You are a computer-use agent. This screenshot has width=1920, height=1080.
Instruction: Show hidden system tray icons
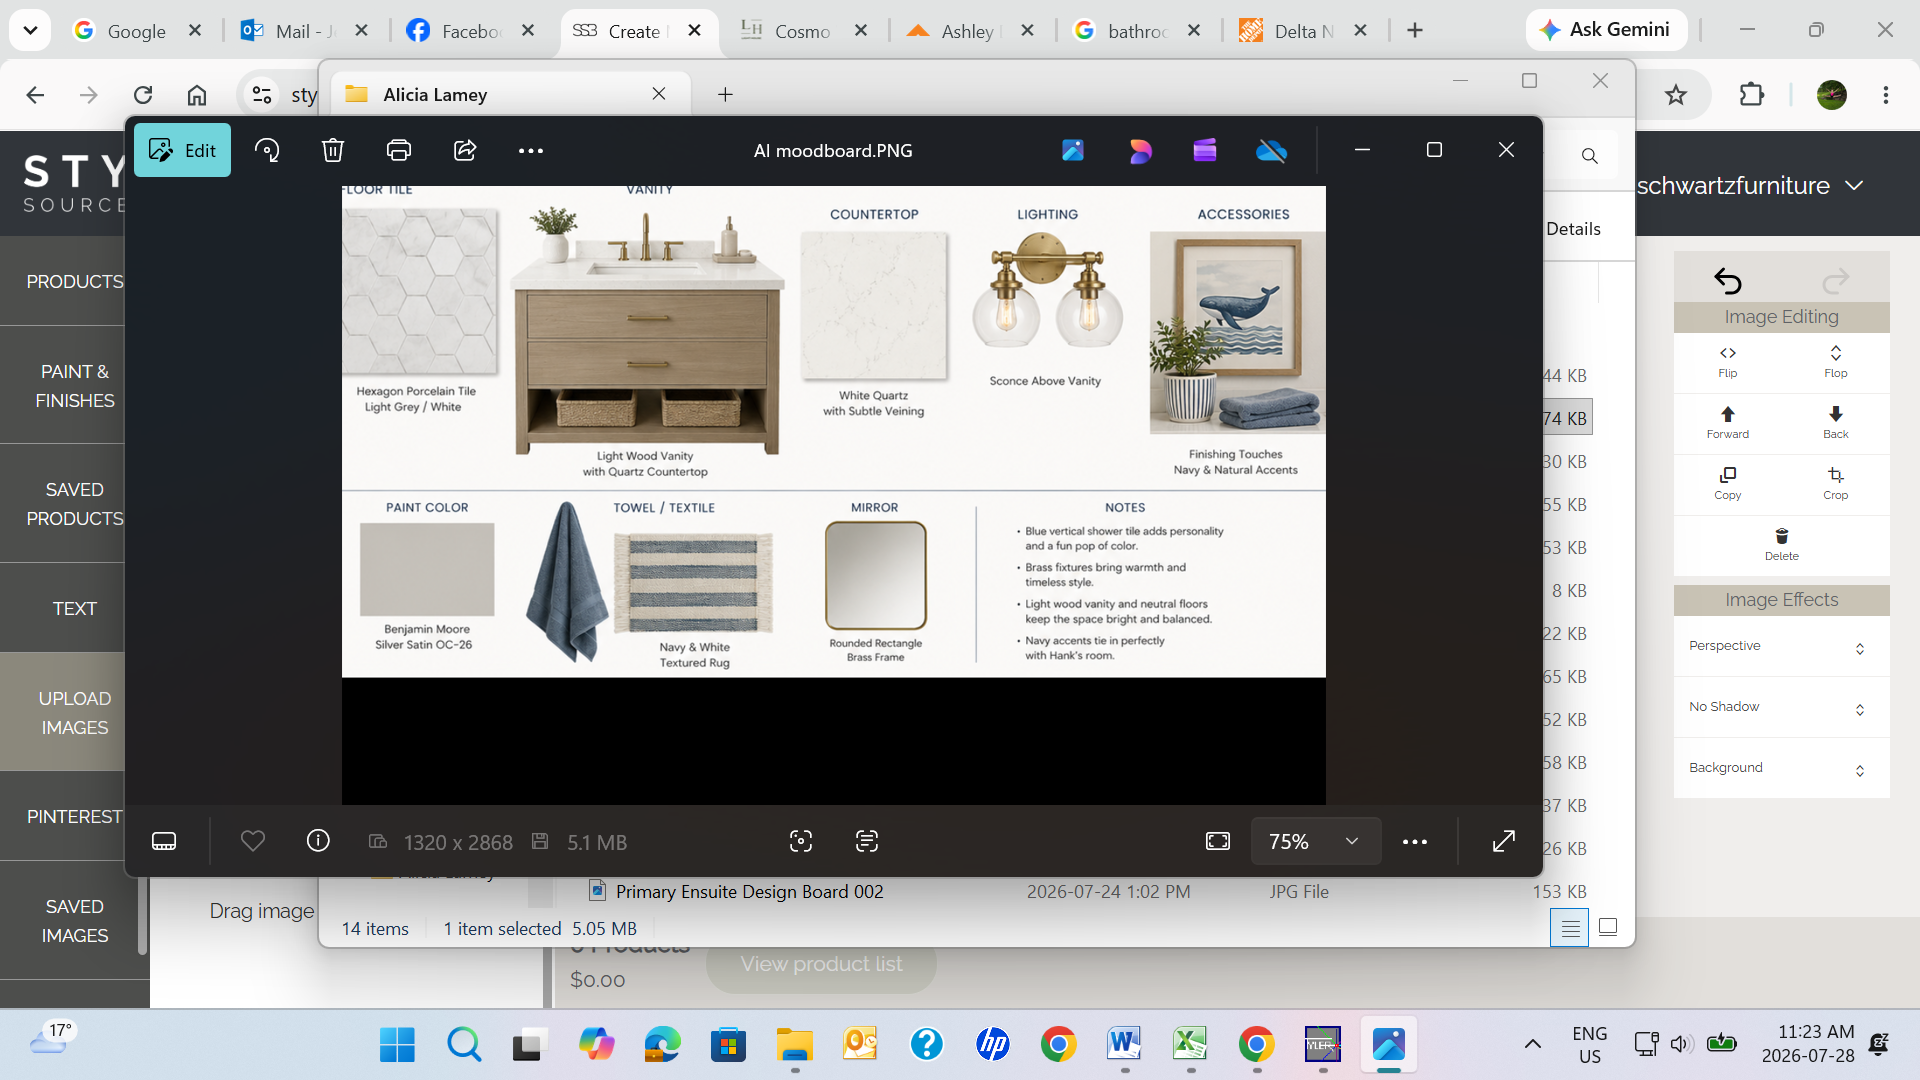coord(1532,1045)
